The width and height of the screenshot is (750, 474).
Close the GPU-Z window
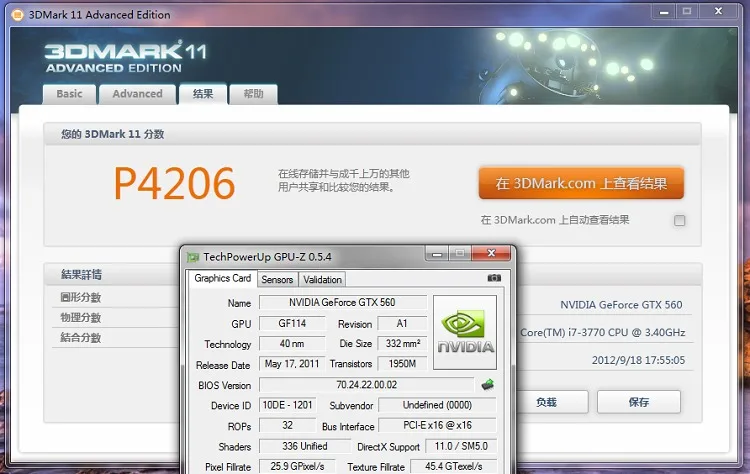[x=491, y=254]
